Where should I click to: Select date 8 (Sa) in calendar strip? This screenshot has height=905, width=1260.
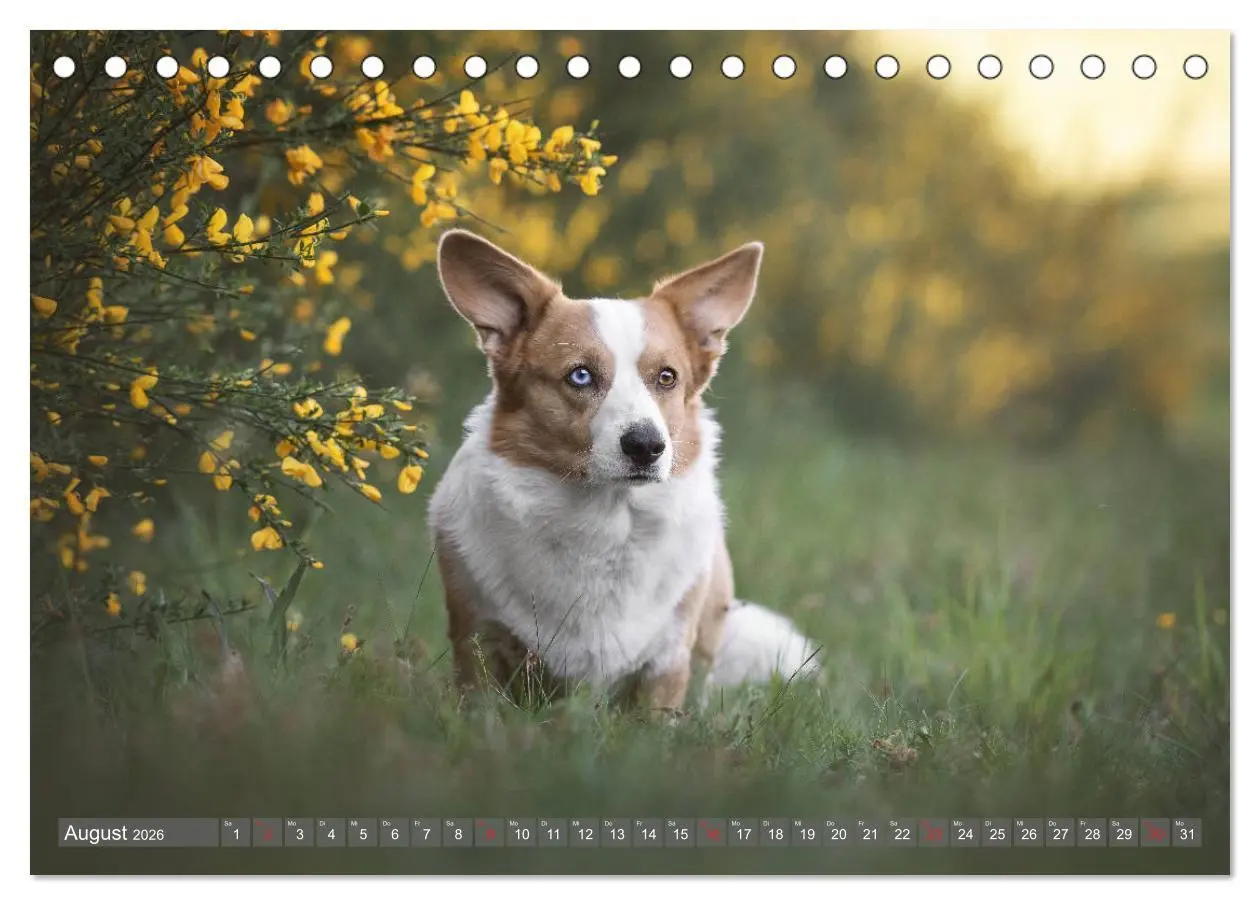458,833
